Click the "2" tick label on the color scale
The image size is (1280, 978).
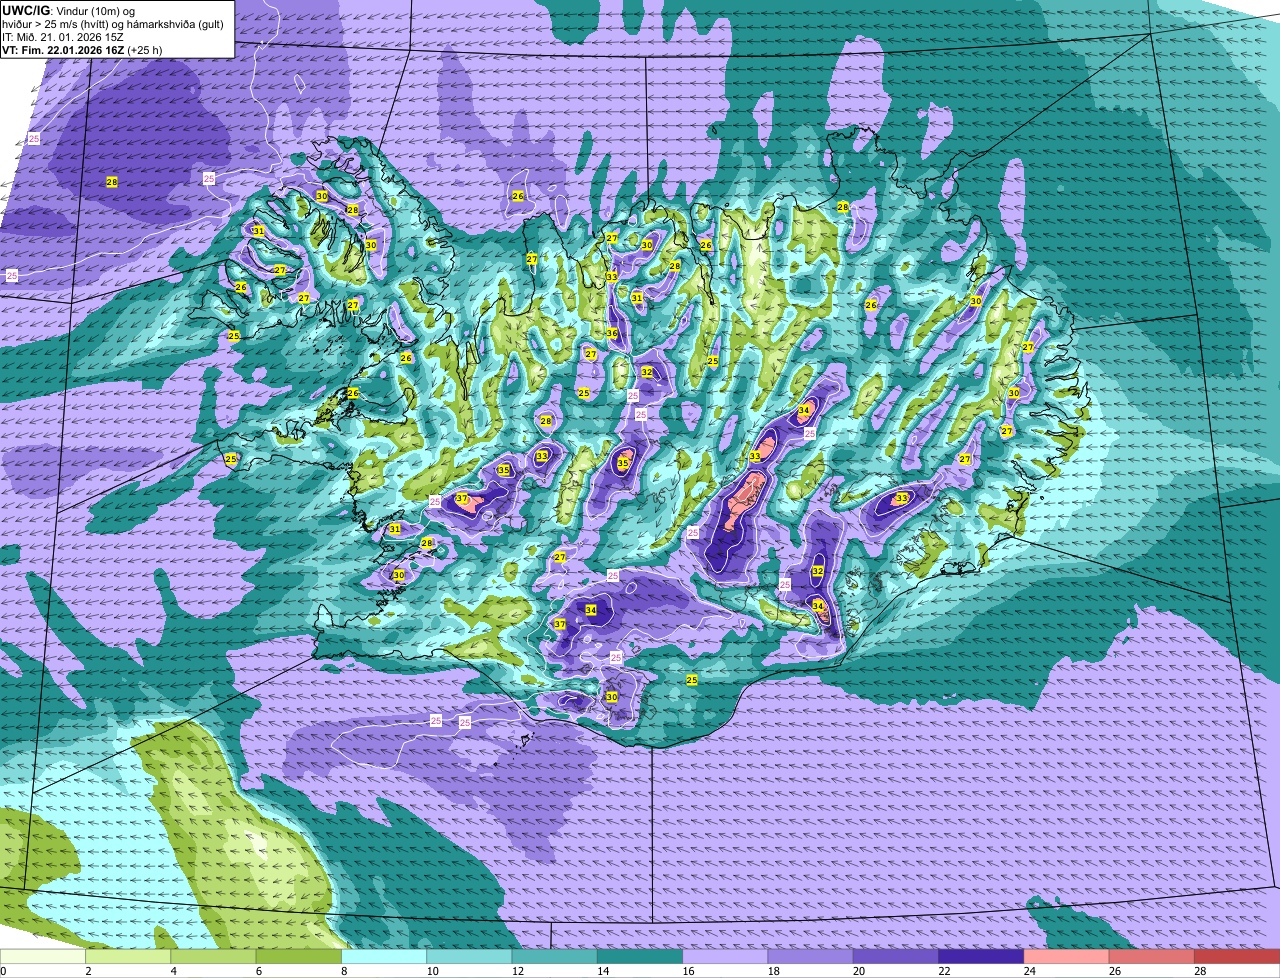pos(88,971)
